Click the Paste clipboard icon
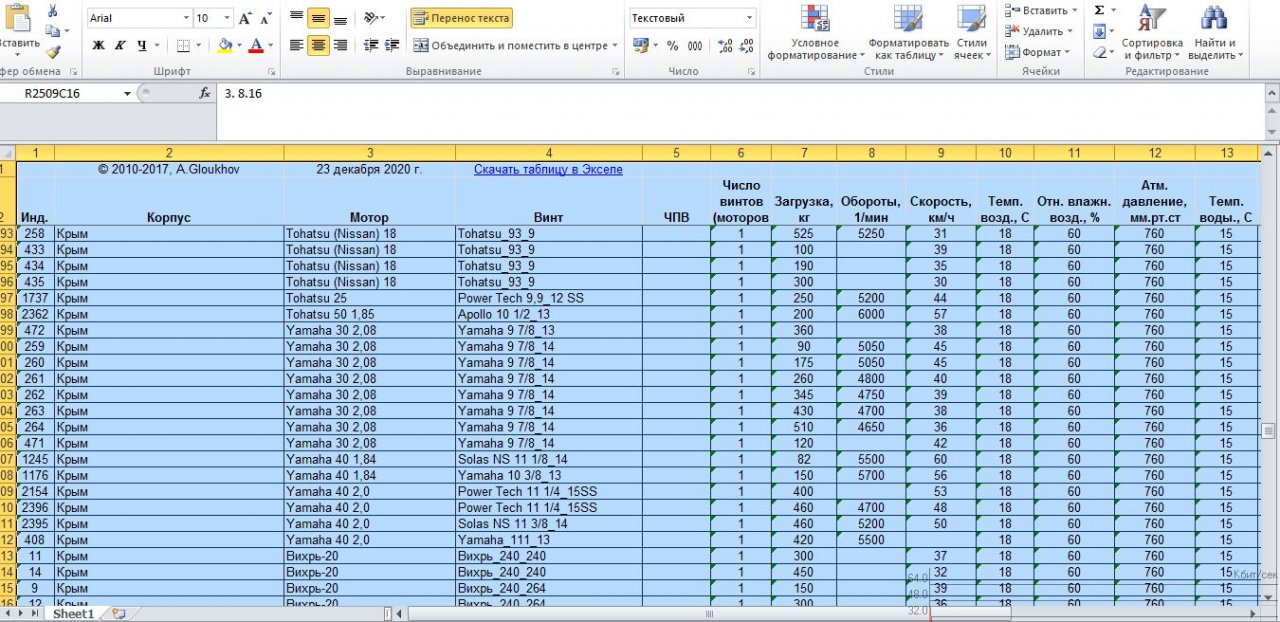Viewport: 1280px width, 622px height. 19,19
